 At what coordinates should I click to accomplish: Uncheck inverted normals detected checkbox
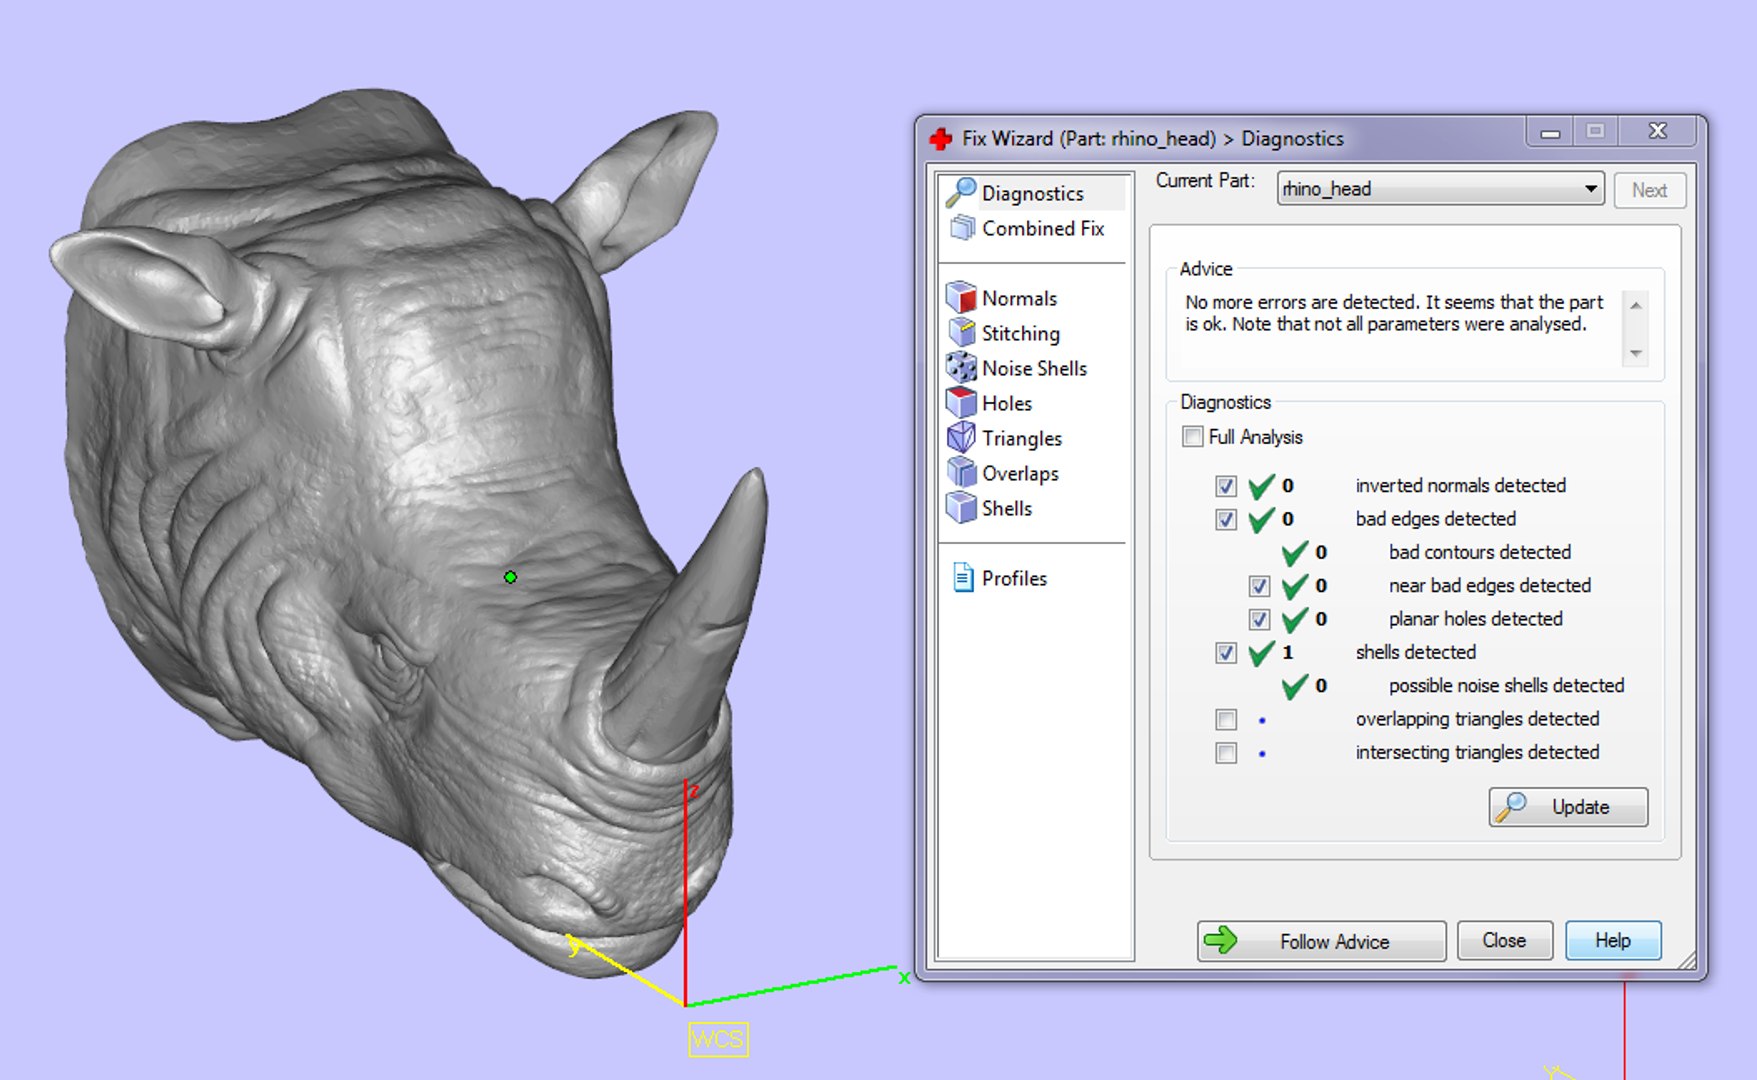coord(1226,486)
